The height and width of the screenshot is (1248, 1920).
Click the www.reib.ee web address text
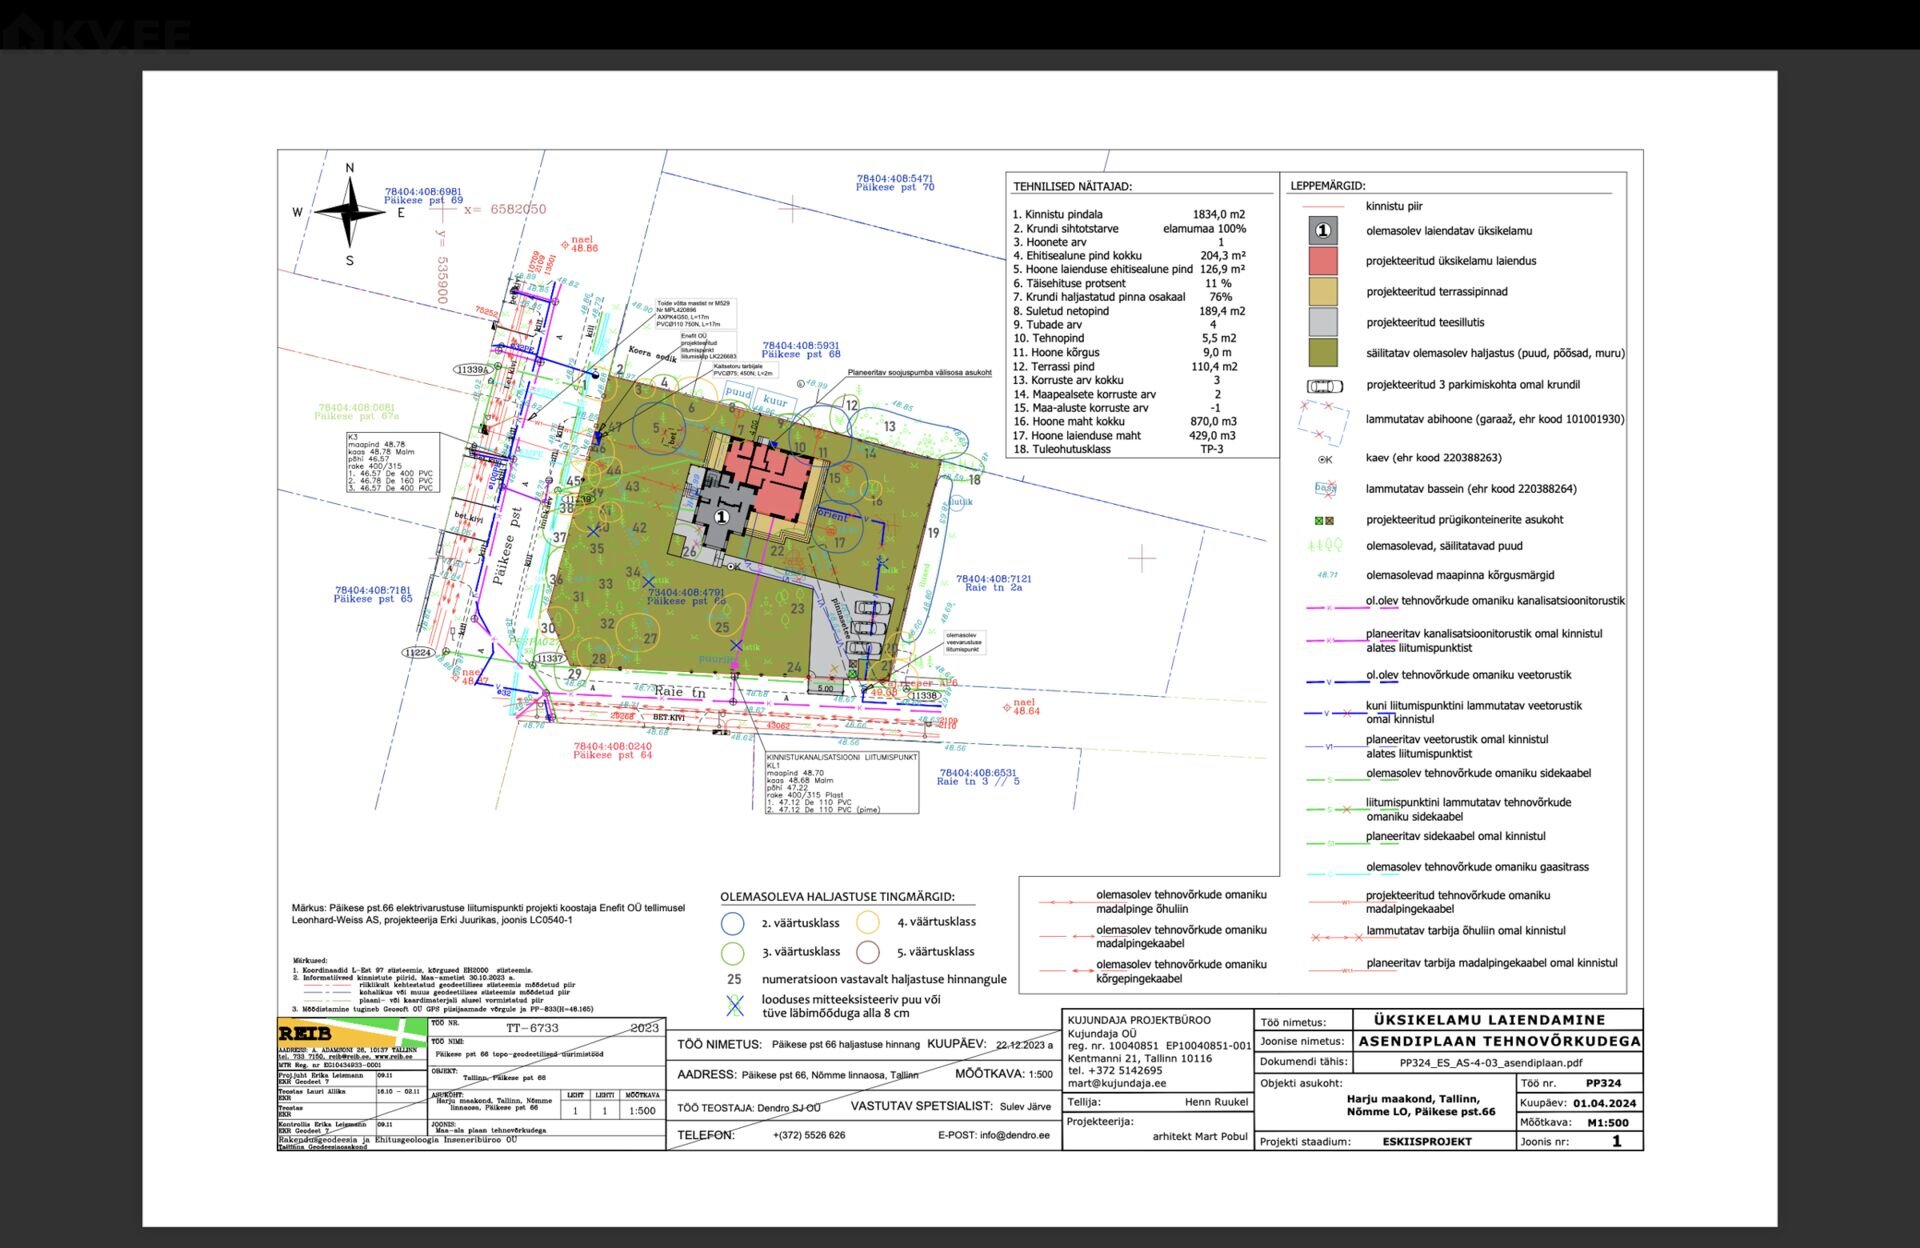[x=393, y=1057]
